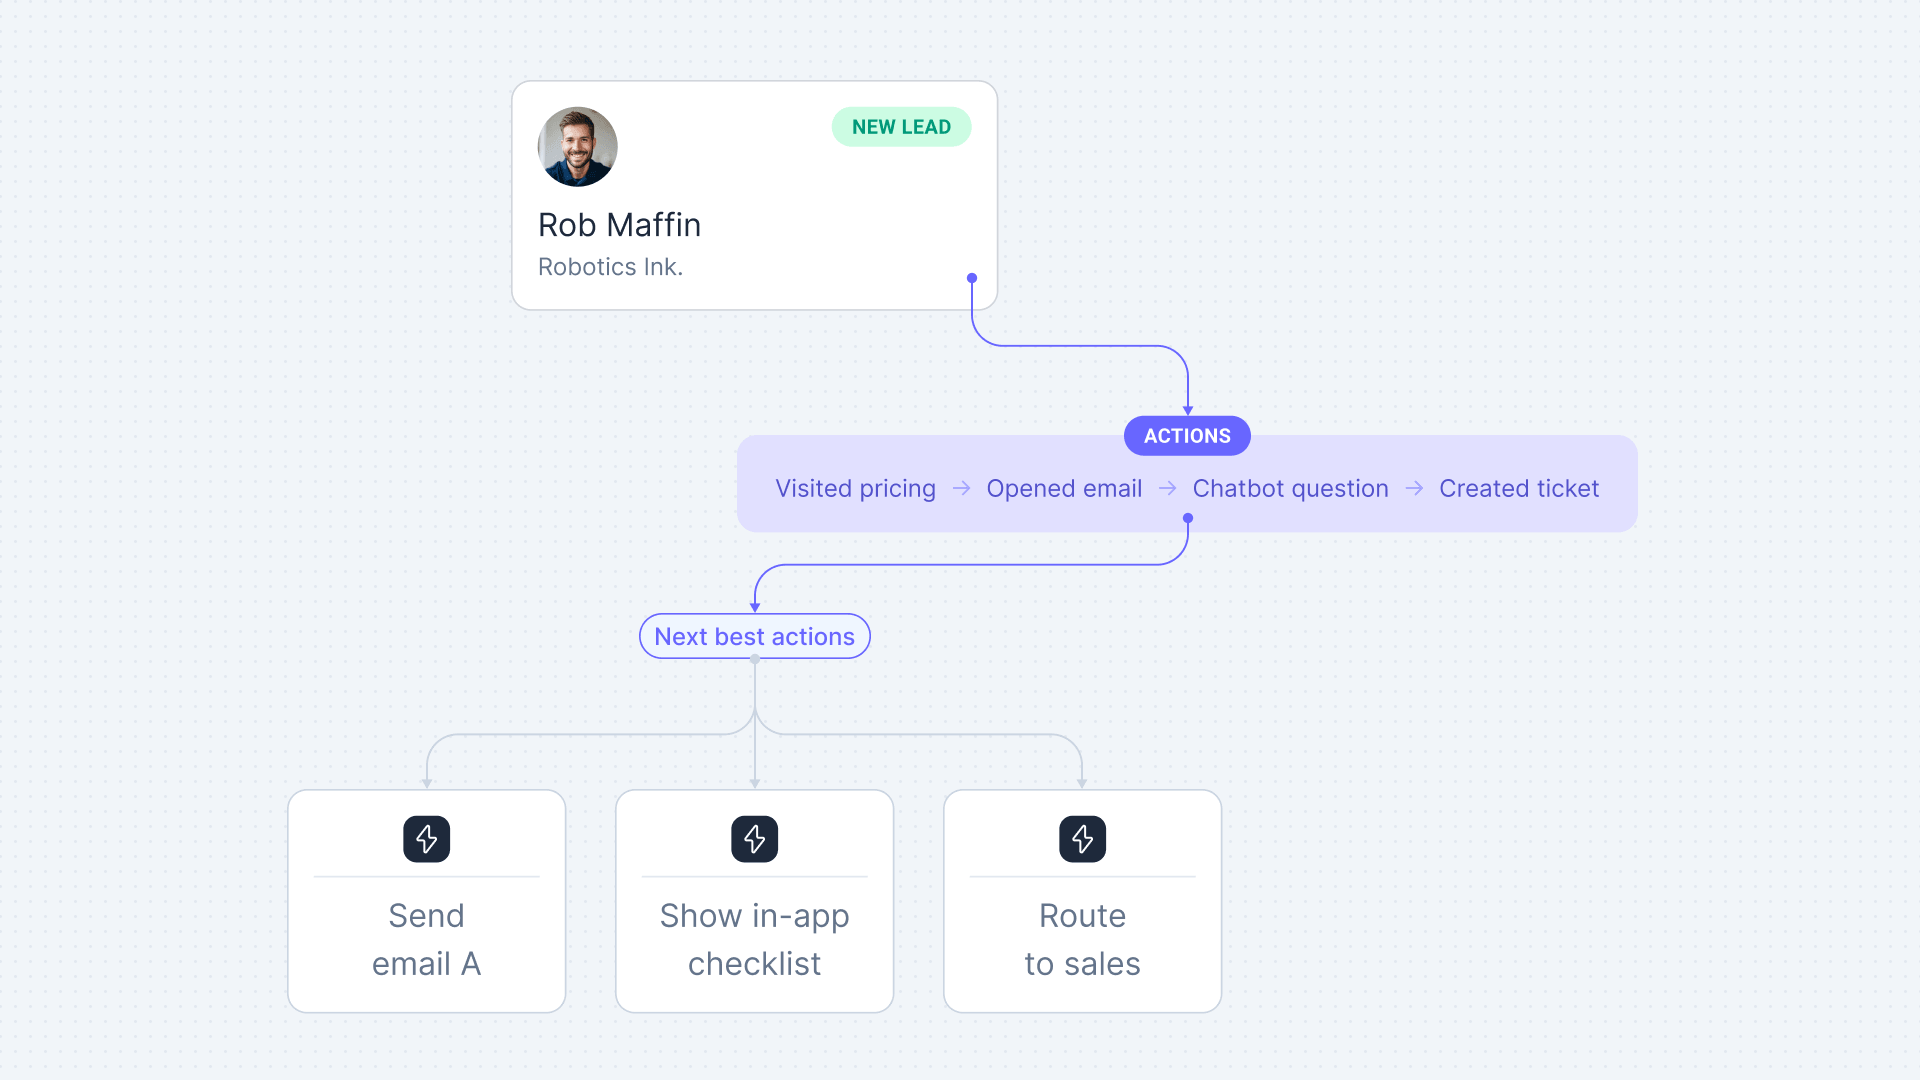The image size is (1920, 1080).
Task: Toggle the ACTIONS pill label
Action: [1187, 436]
